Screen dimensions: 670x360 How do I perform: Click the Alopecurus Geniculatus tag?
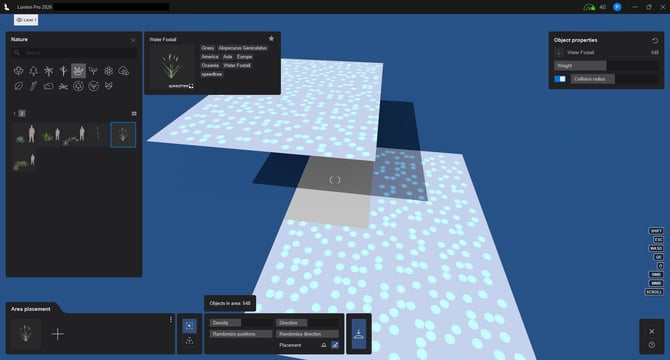click(x=243, y=48)
